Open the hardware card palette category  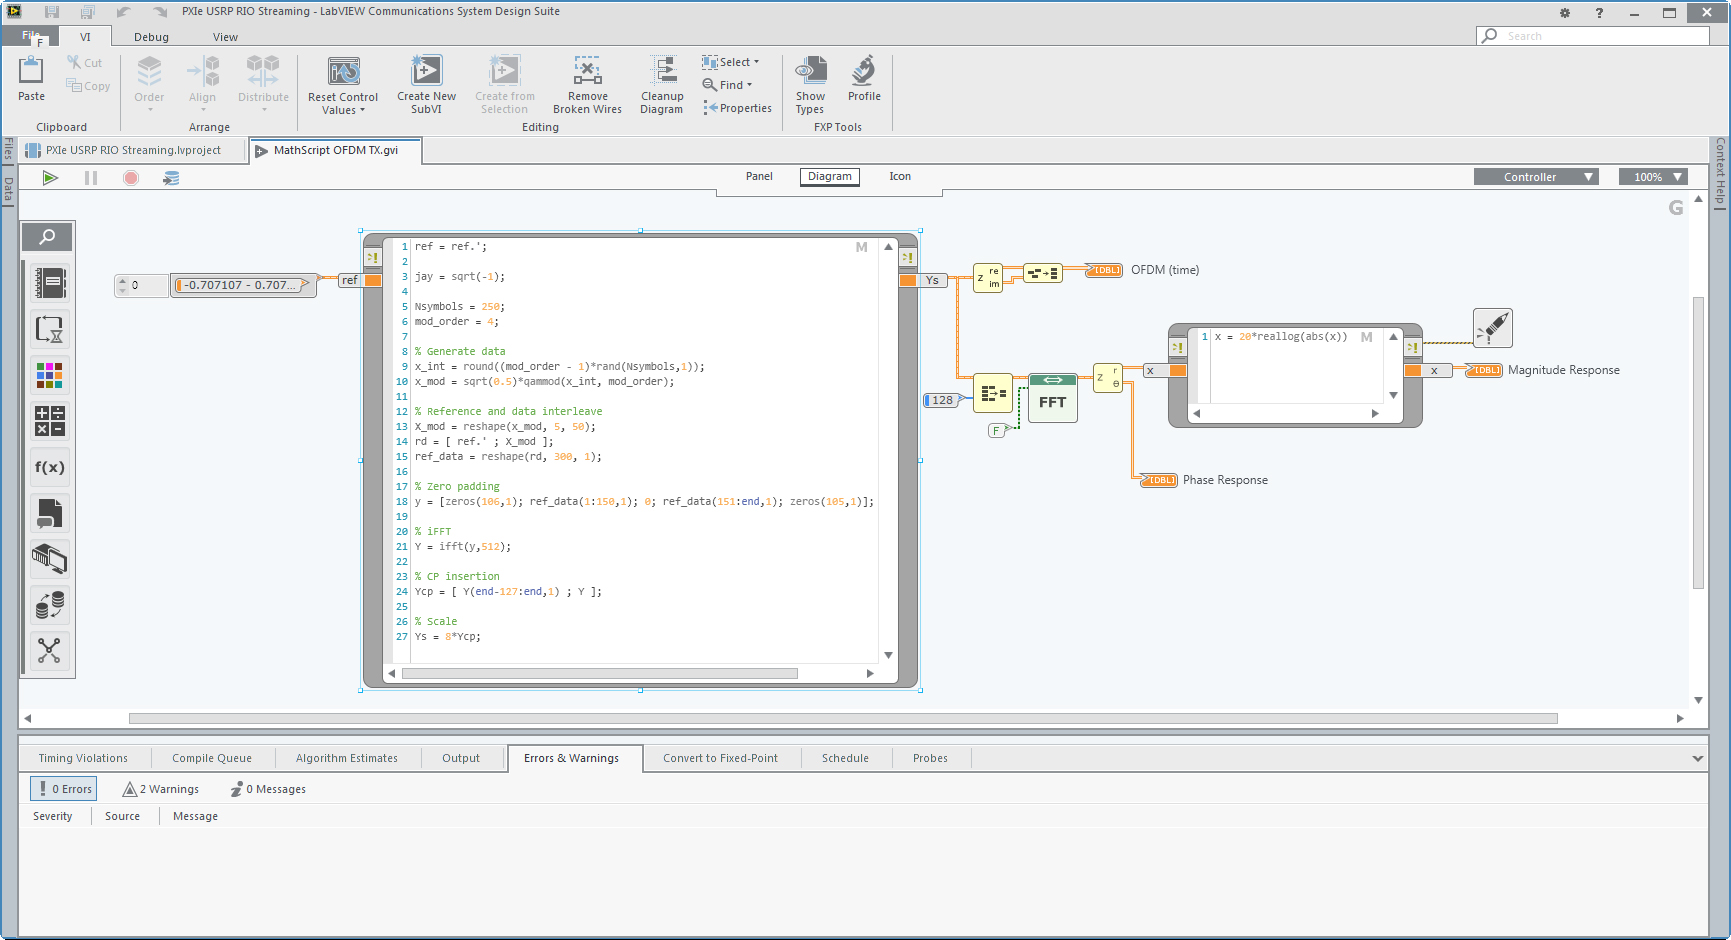[49, 559]
